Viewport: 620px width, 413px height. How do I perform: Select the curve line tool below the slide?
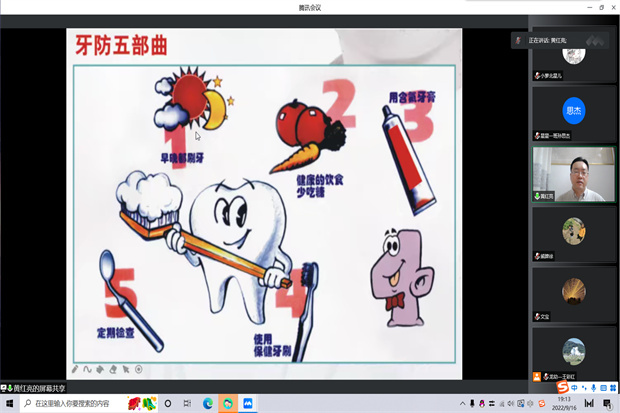[87, 369]
